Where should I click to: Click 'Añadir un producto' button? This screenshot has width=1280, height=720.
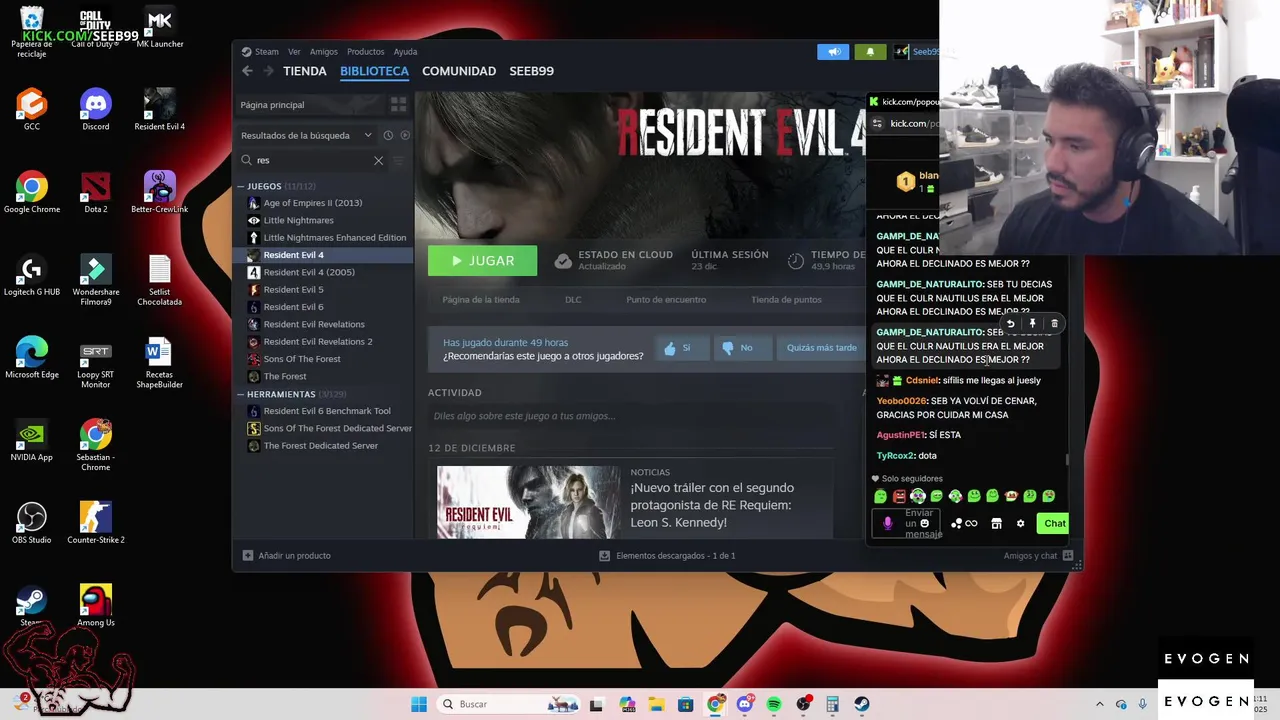pos(286,556)
